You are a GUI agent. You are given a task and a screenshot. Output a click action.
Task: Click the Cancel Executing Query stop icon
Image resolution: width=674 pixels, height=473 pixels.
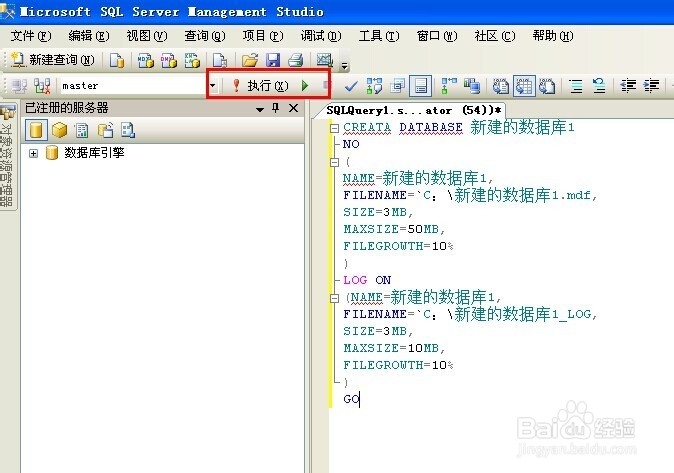pos(326,86)
